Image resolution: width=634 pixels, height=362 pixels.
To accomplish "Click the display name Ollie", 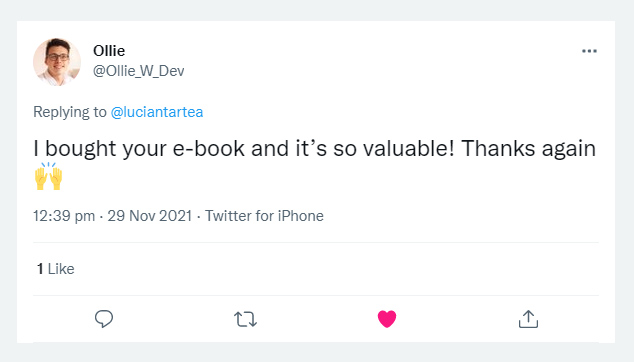I will [109, 51].
